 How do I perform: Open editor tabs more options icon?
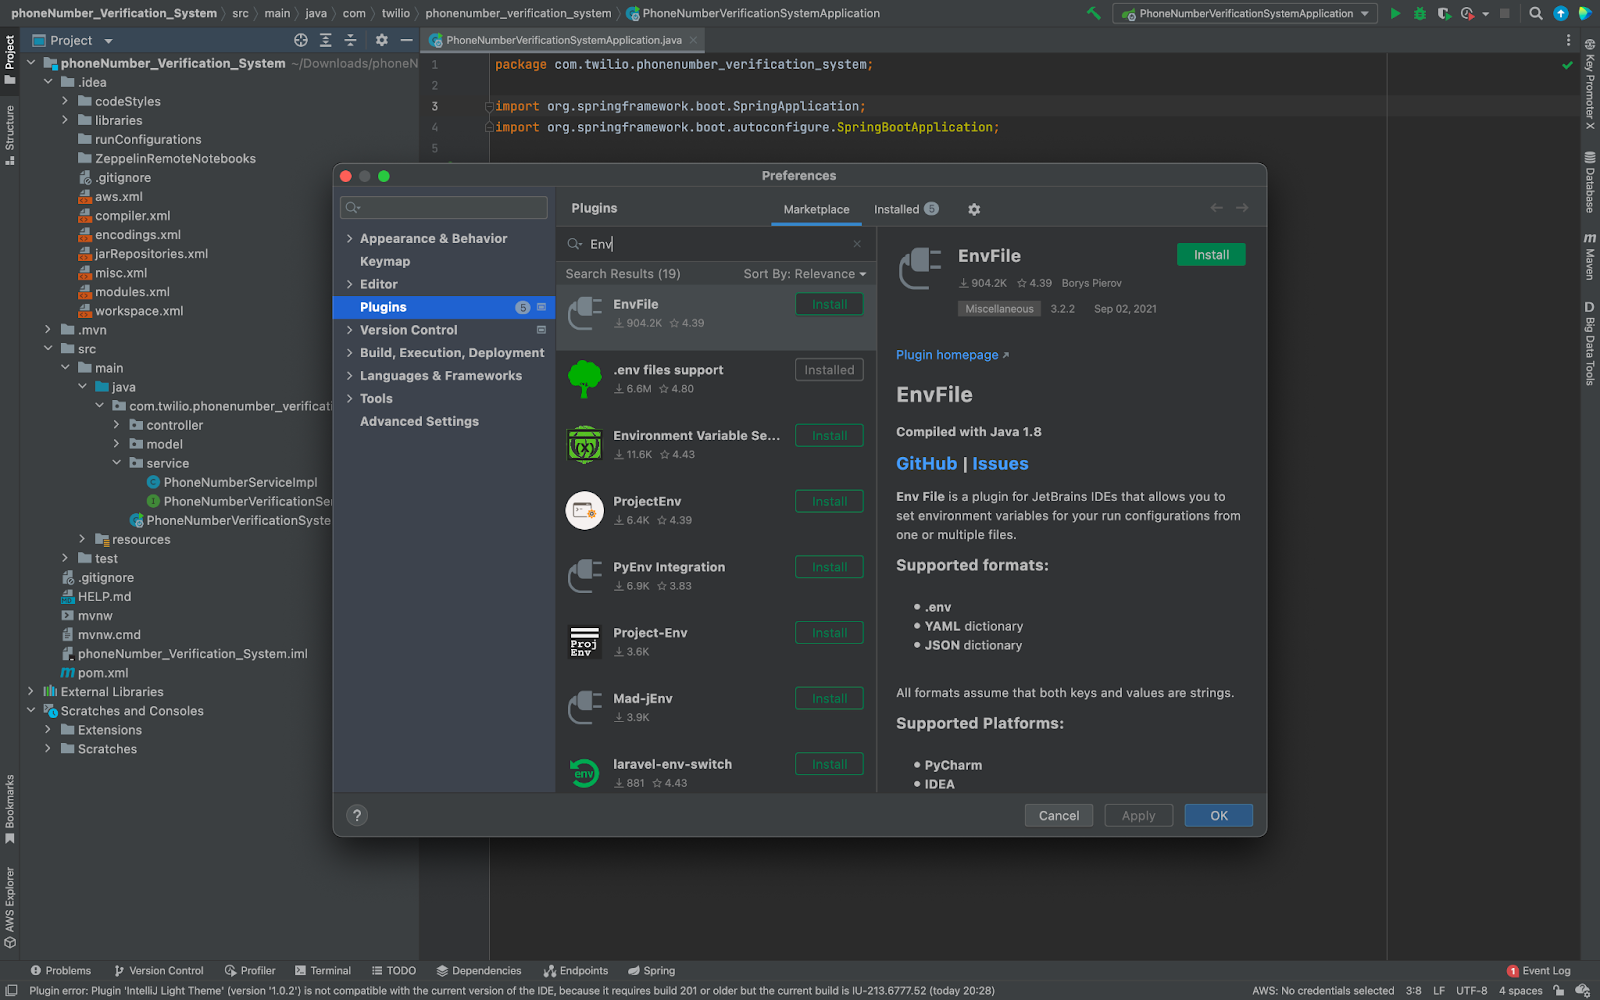pos(1568,40)
